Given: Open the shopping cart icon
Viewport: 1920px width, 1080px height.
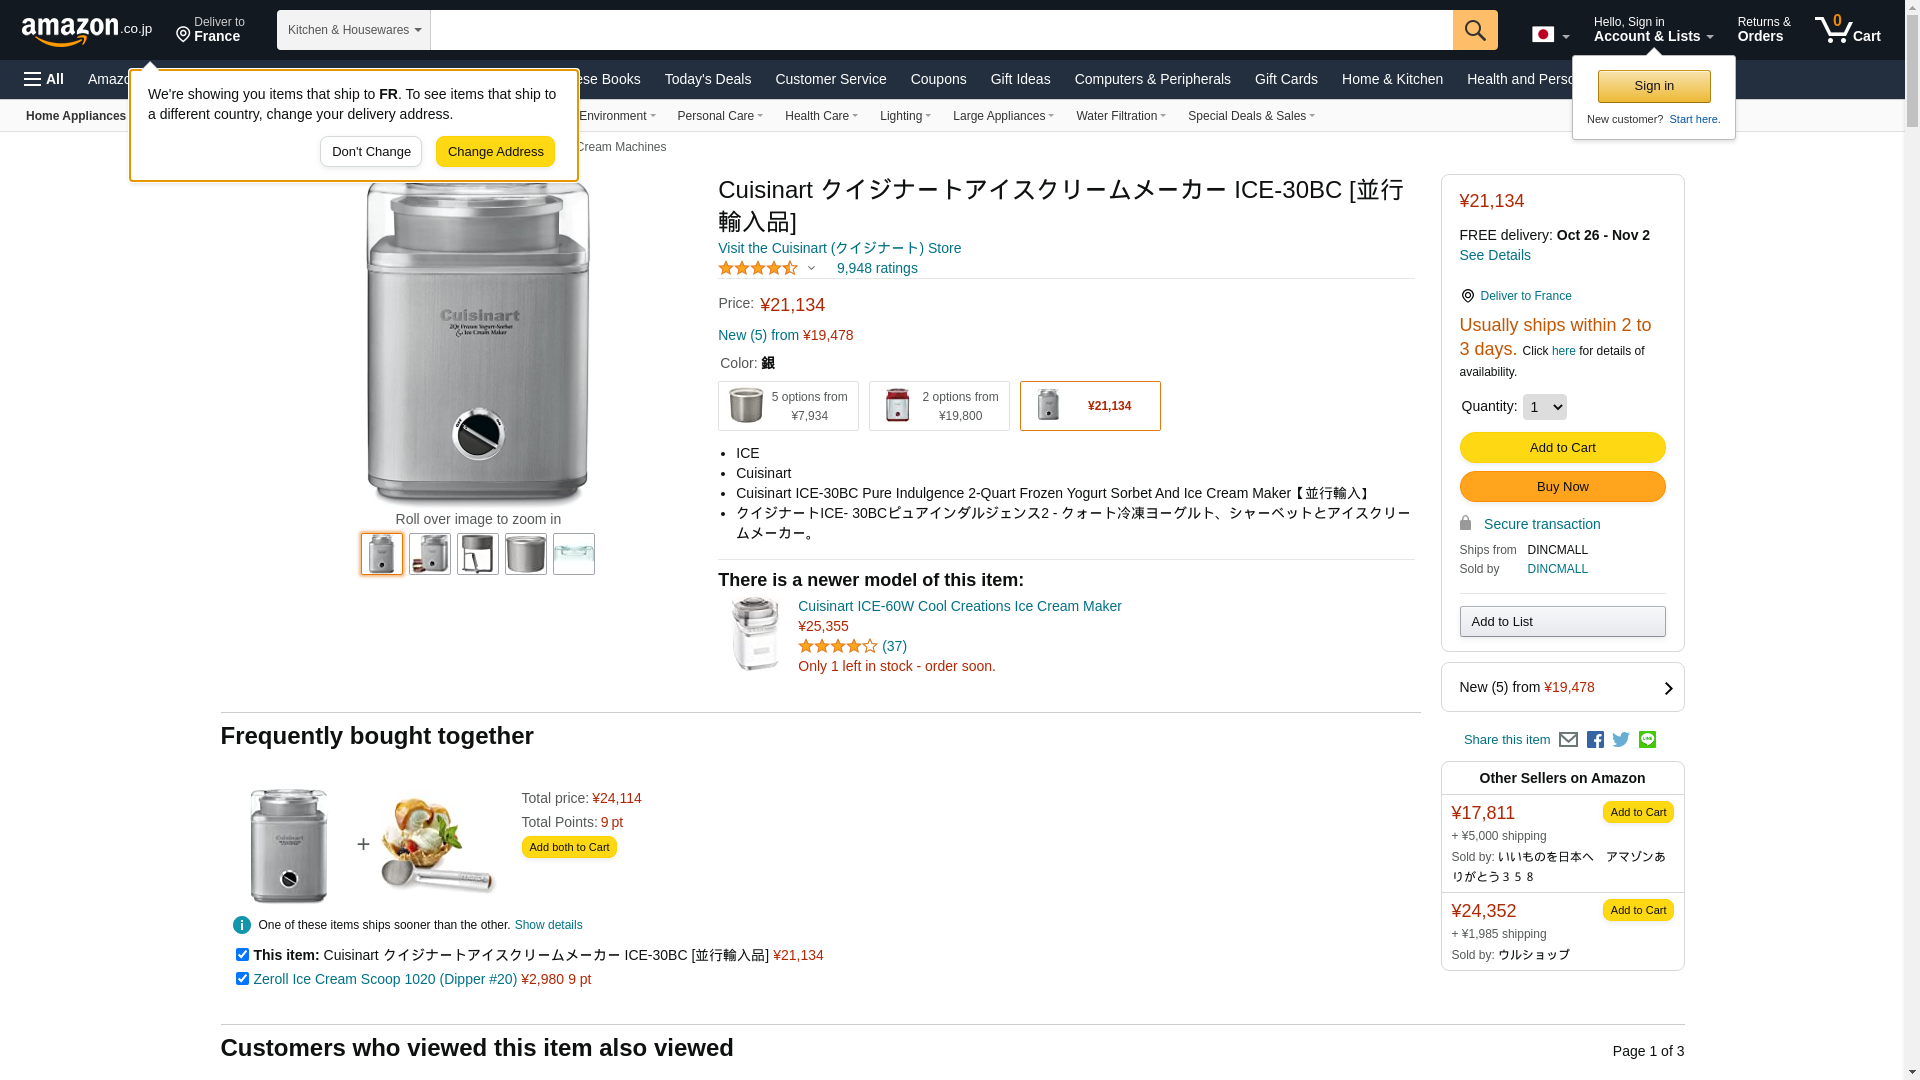Looking at the screenshot, I should (1847, 30).
